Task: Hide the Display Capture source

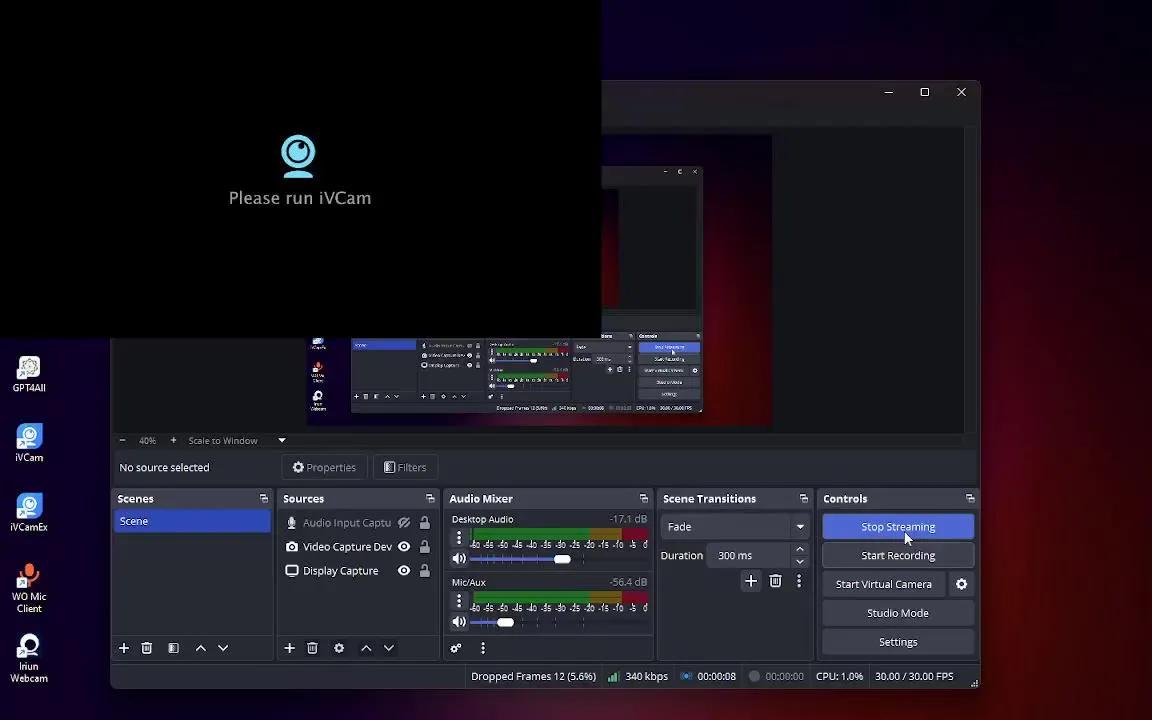Action: coord(404,571)
